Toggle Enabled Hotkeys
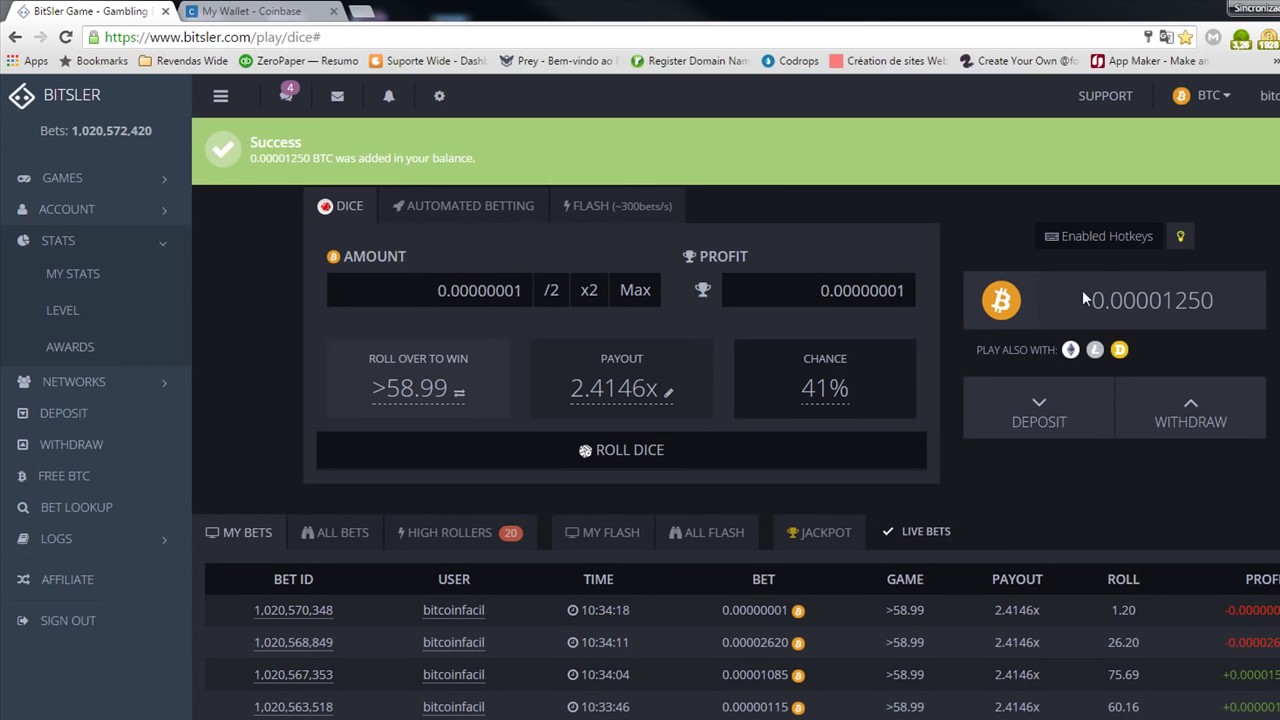 coord(1099,236)
